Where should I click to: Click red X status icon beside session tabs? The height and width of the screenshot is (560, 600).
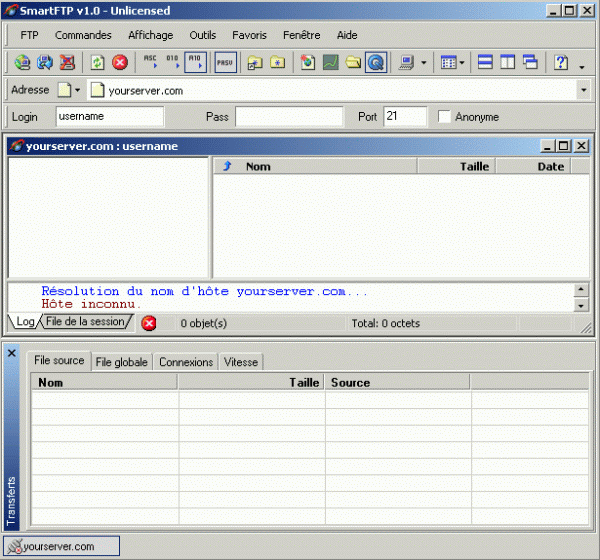coord(149,323)
